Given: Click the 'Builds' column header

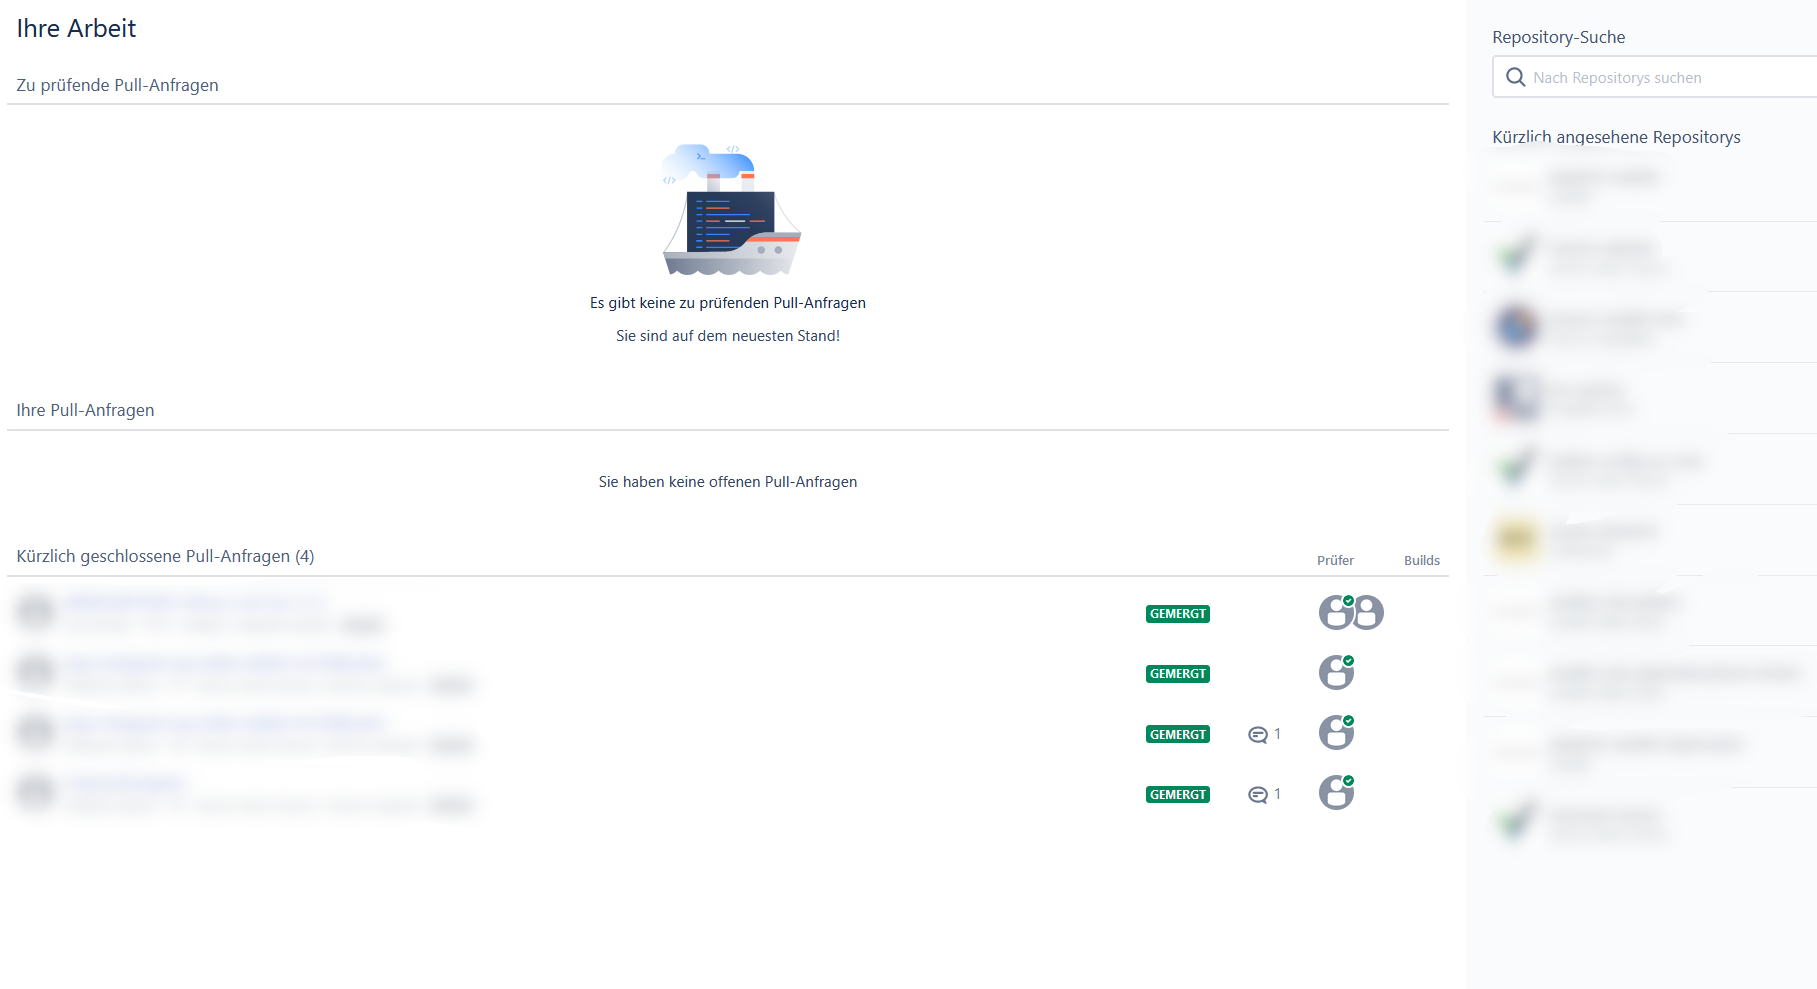Looking at the screenshot, I should pos(1422,560).
